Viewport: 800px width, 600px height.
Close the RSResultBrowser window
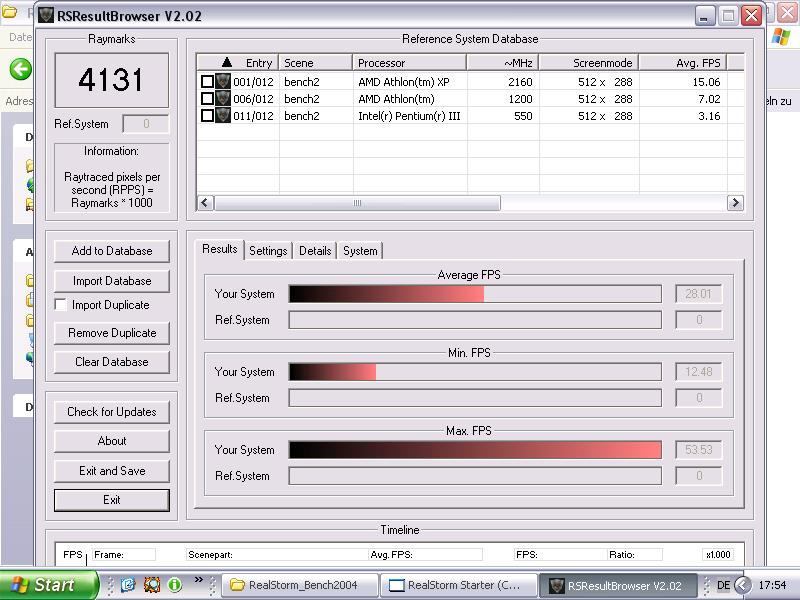click(752, 15)
